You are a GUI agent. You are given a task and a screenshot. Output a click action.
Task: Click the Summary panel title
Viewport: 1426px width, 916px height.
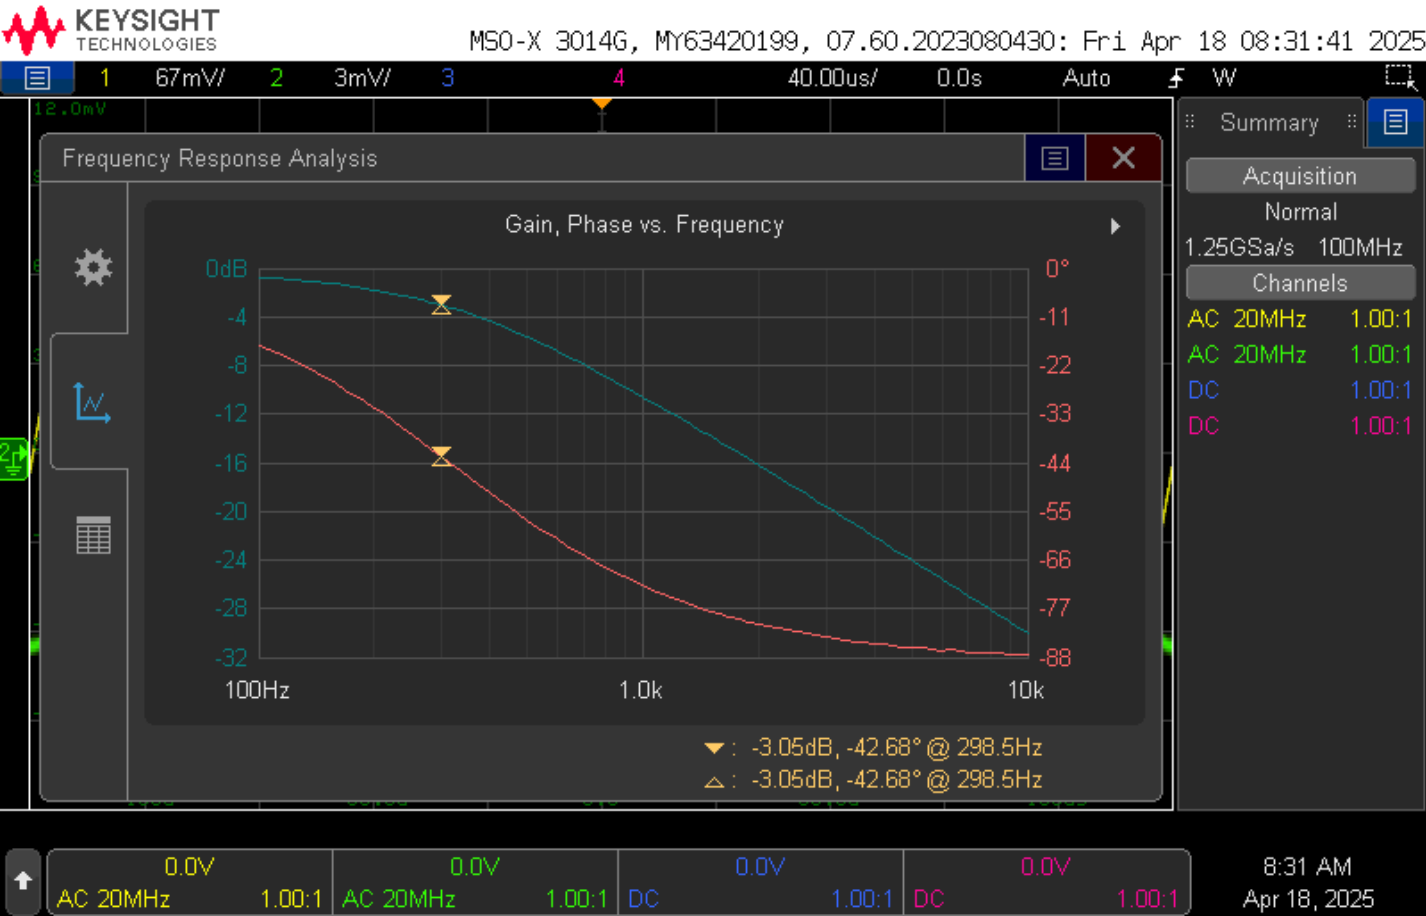(1269, 123)
